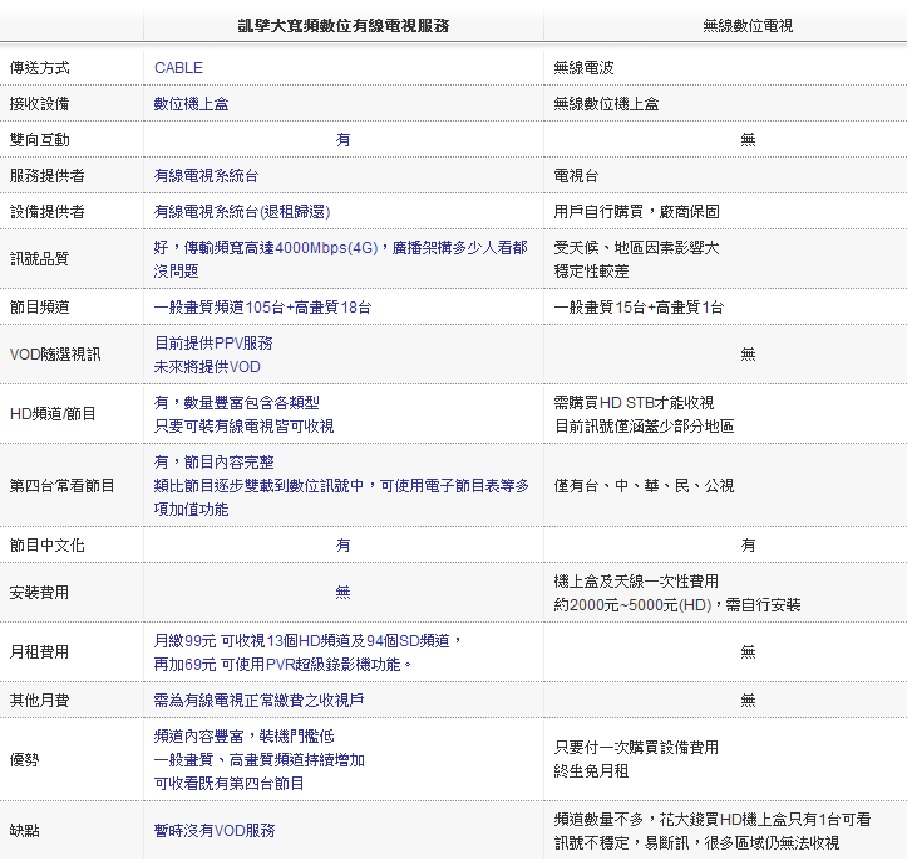The width and height of the screenshot is (909, 859).
Task: Click 暫時沒有VOD服務 cell
Action: pos(214,831)
